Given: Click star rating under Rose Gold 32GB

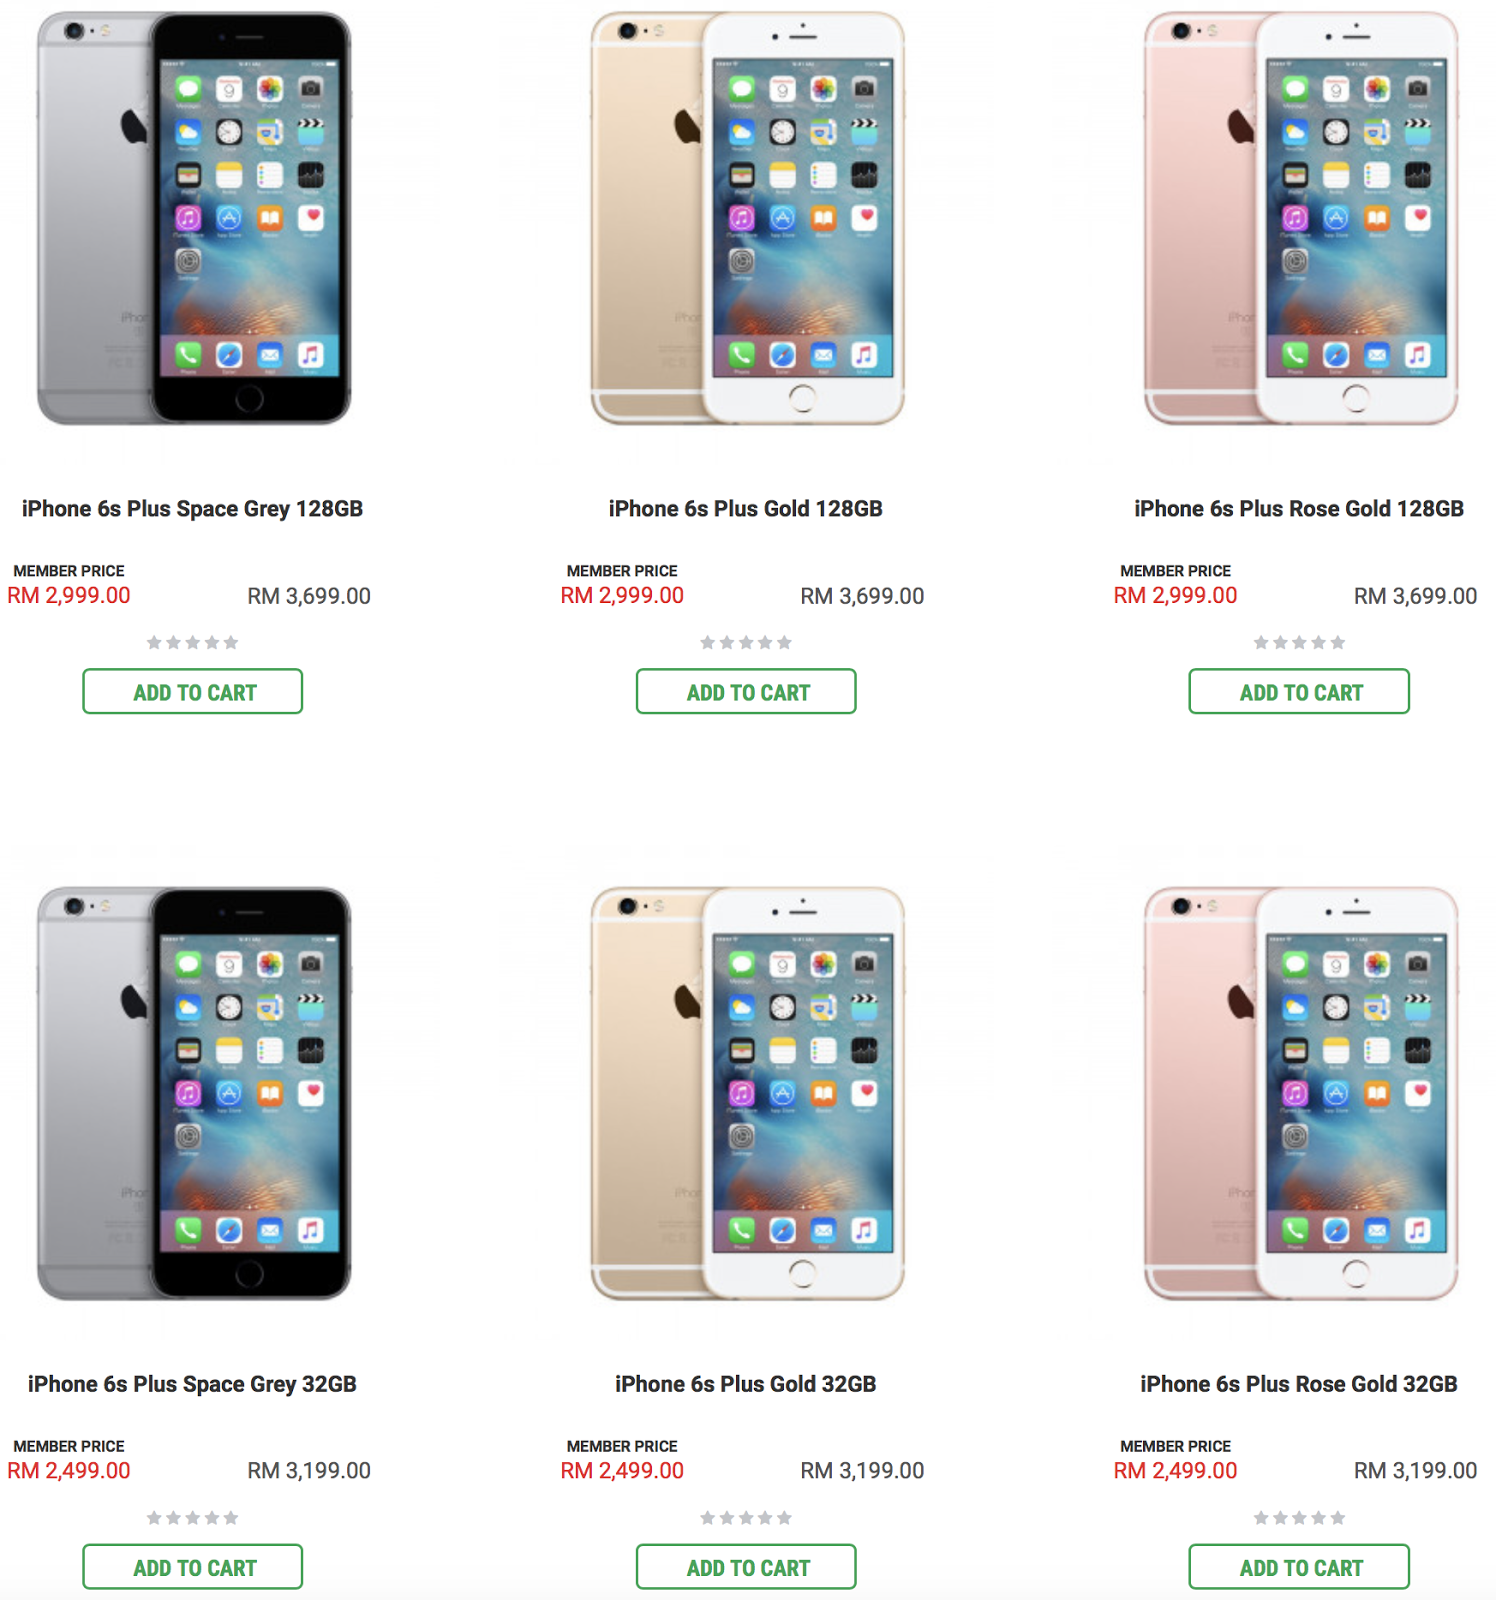Looking at the screenshot, I should 1299,1518.
